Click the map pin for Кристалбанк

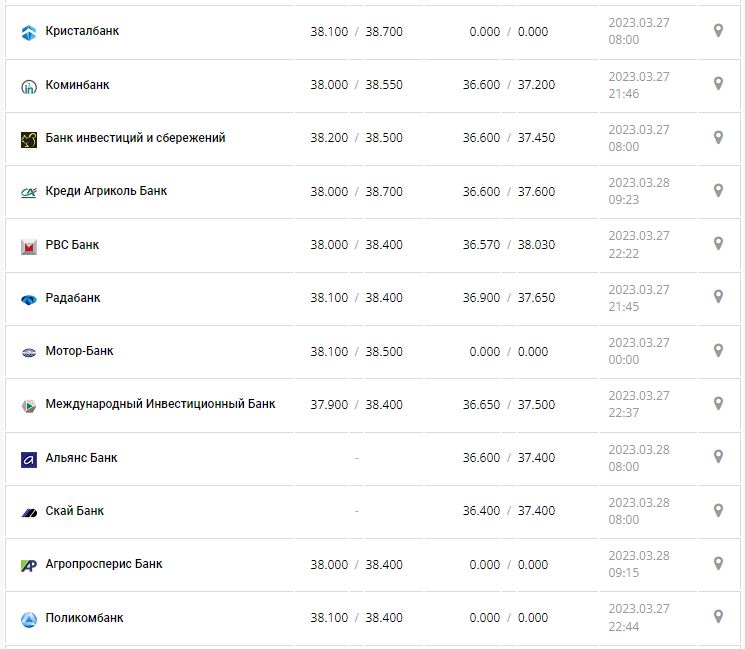pyautogui.click(x=717, y=31)
